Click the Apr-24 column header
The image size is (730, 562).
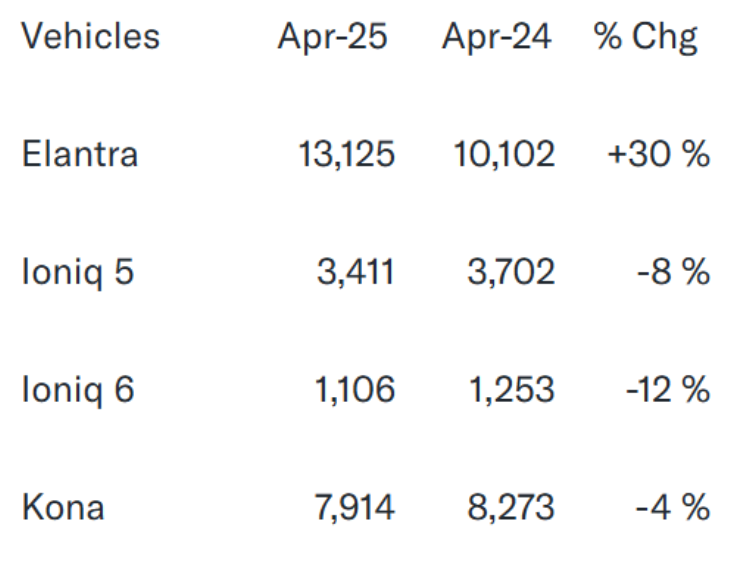(x=496, y=37)
